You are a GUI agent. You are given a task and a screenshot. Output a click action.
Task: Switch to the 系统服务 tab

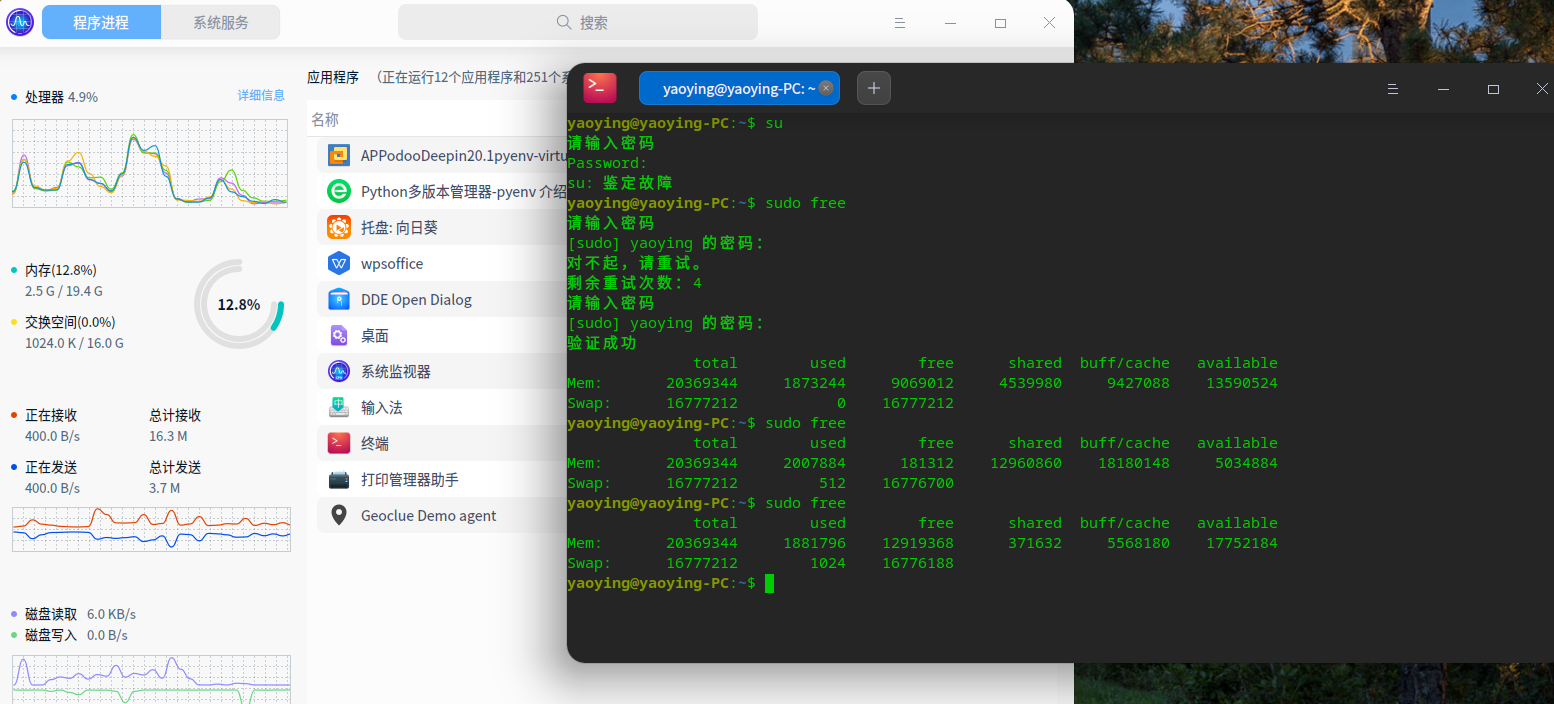point(221,22)
